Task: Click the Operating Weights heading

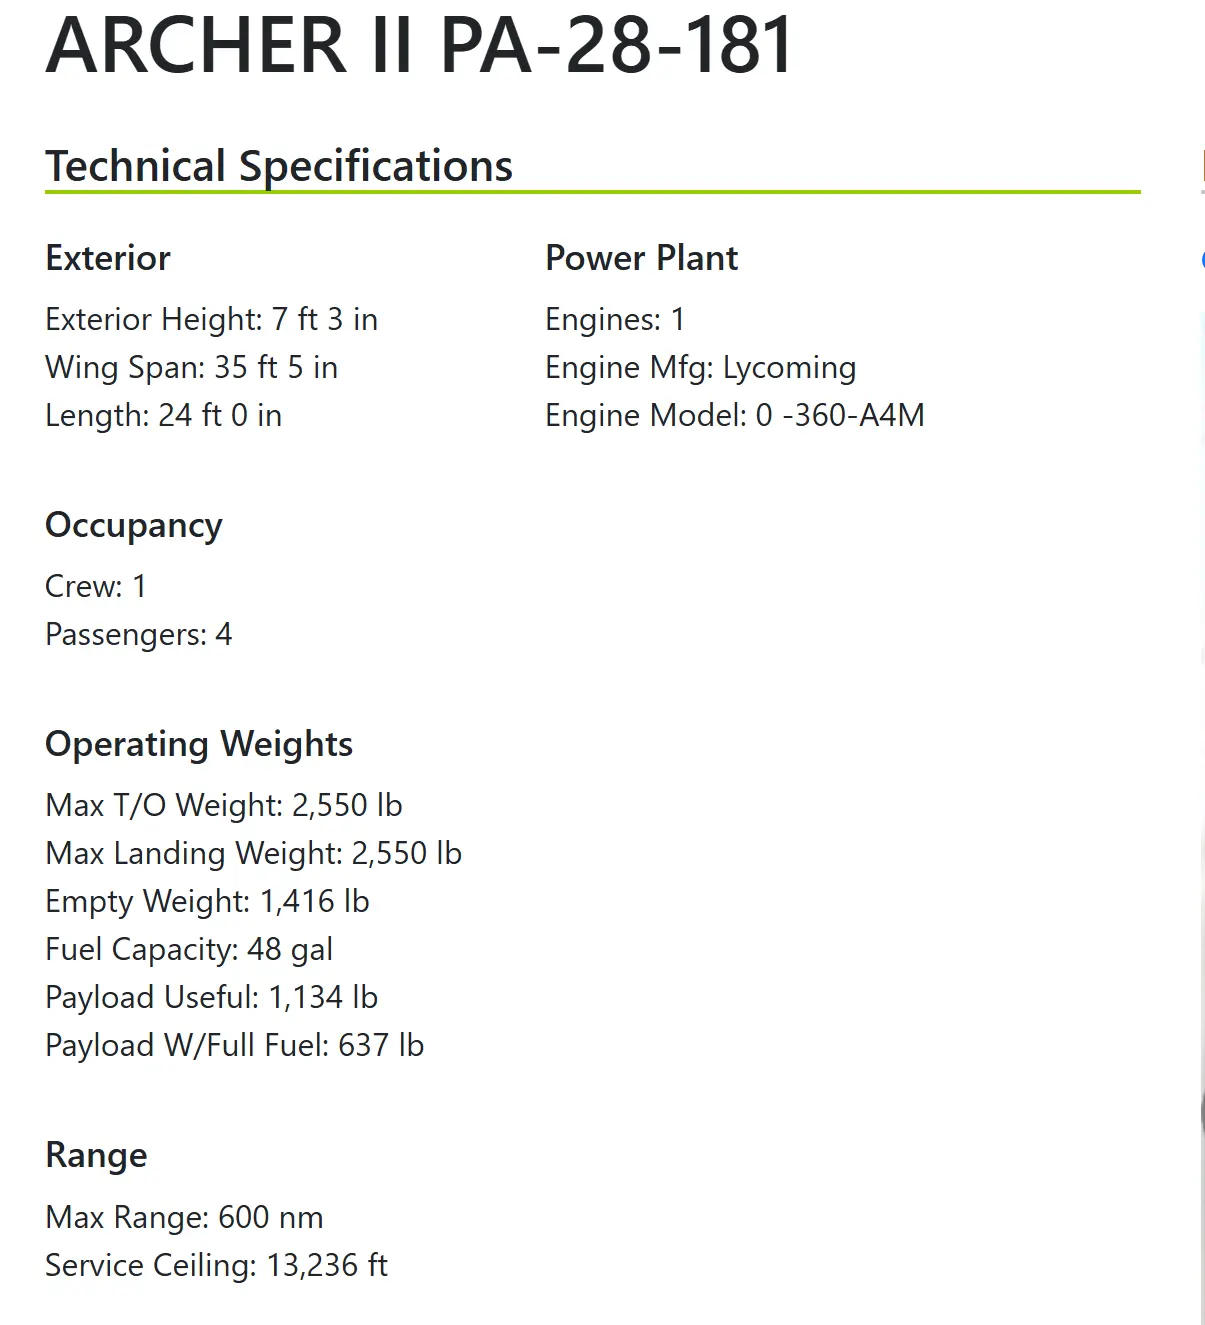Action: click(199, 744)
